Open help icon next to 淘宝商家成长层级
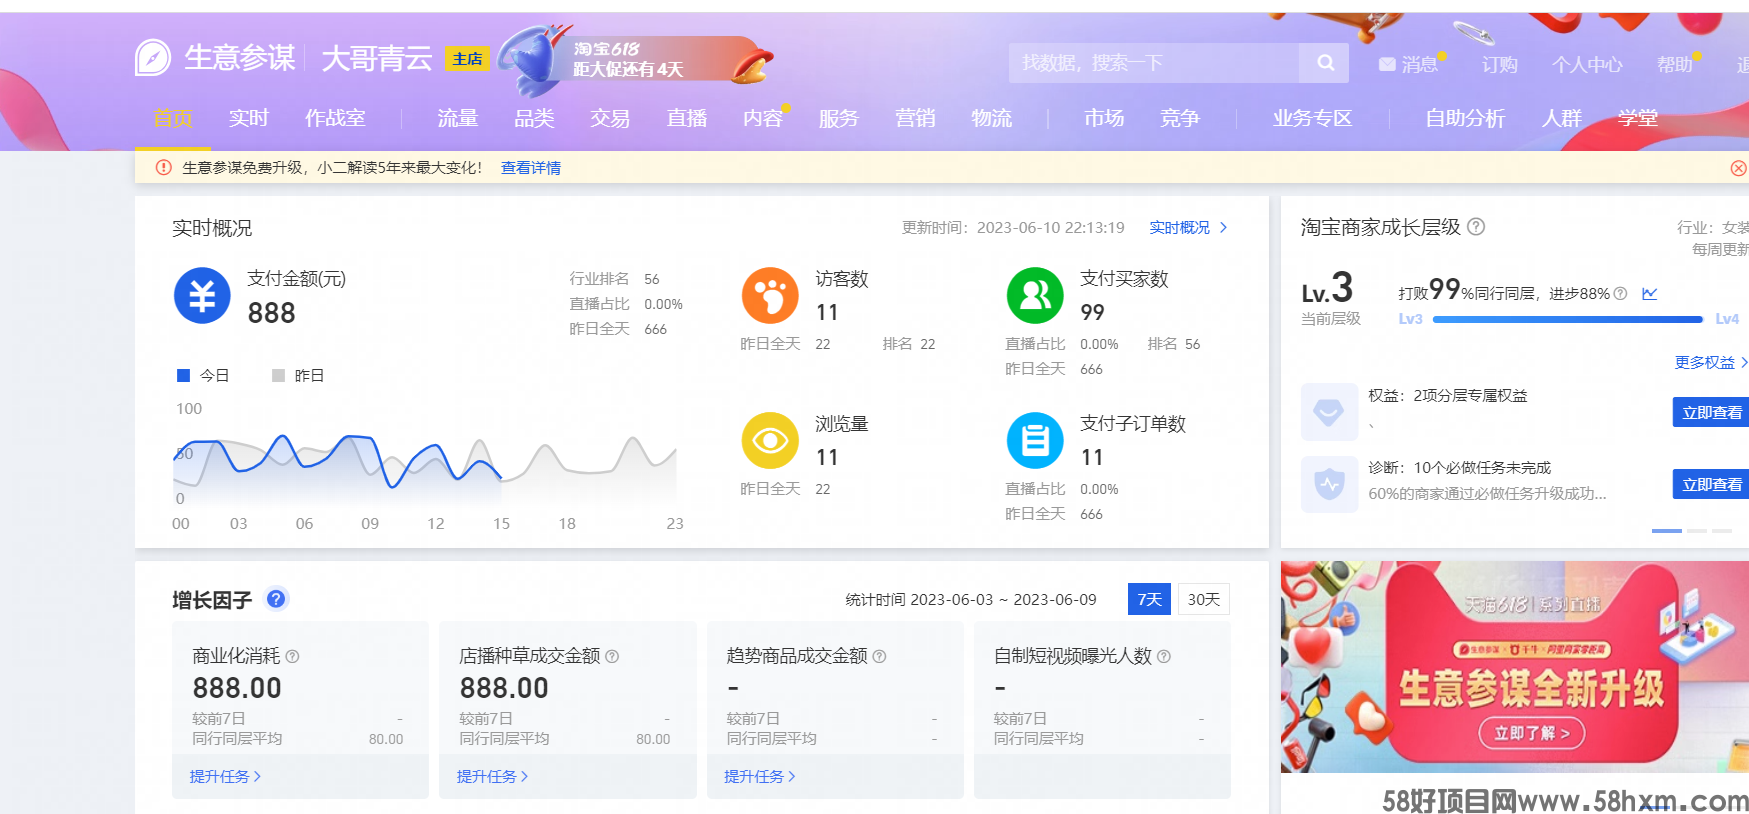 click(x=1476, y=227)
